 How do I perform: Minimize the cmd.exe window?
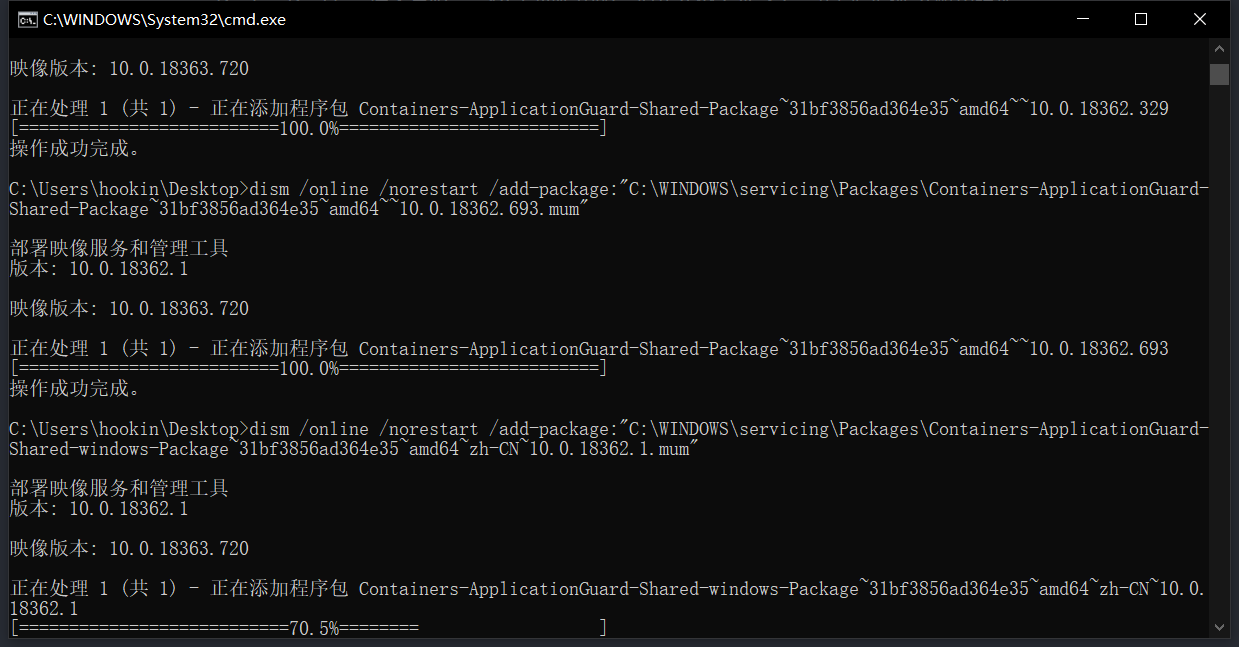coord(1082,19)
